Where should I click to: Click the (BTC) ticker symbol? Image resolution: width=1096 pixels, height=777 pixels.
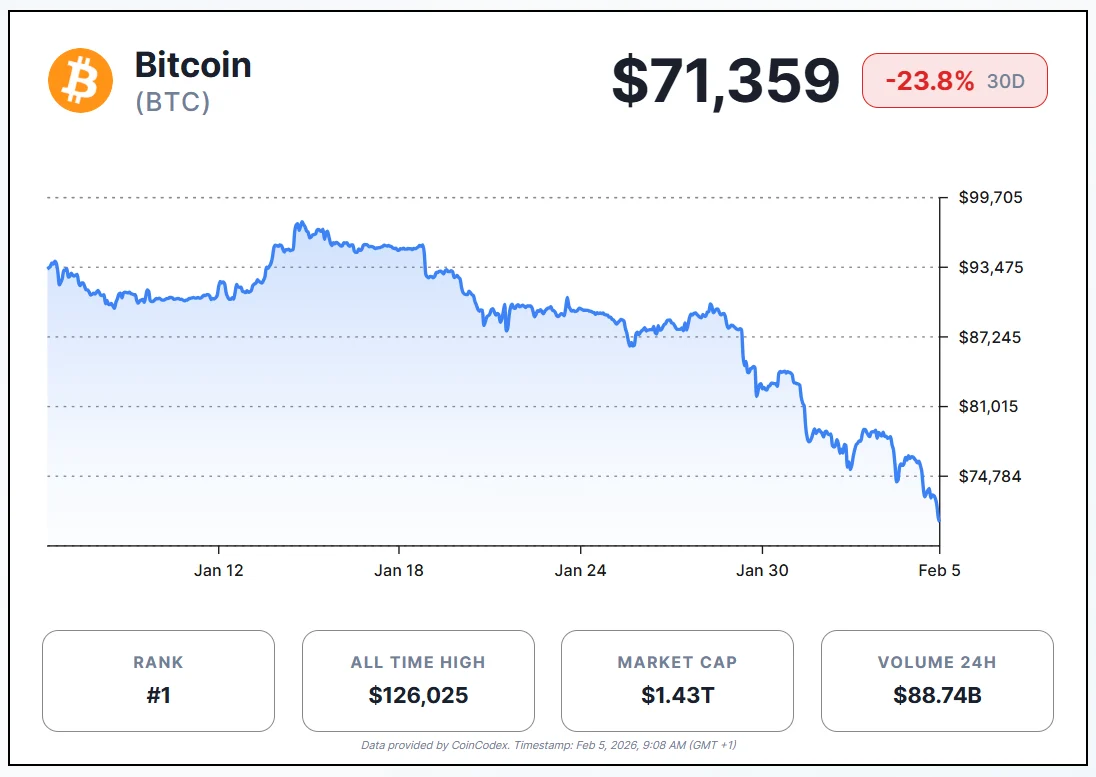pos(173,102)
